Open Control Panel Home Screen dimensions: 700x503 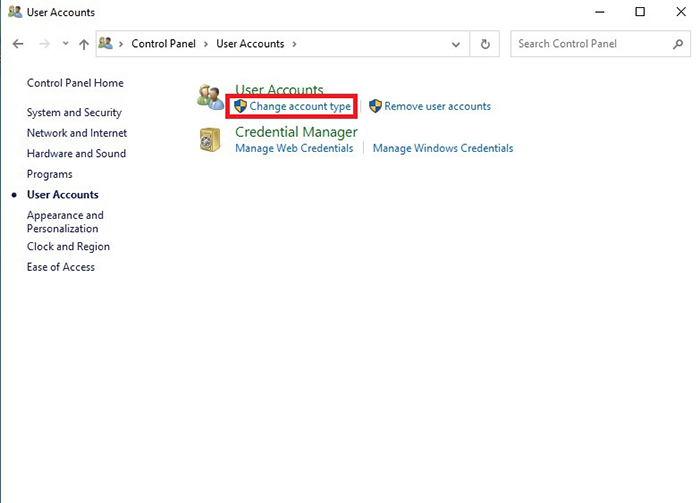[x=75, y=83]
